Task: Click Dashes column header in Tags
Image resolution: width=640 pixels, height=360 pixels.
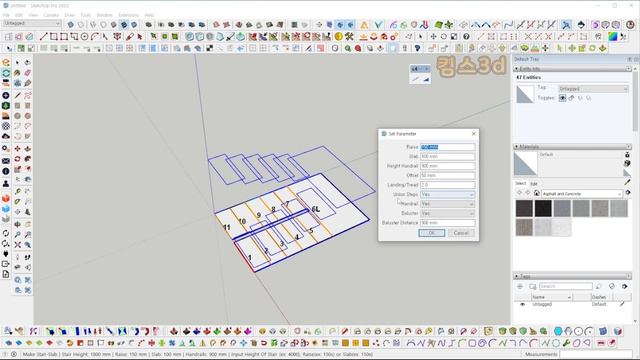Action: 602,297
